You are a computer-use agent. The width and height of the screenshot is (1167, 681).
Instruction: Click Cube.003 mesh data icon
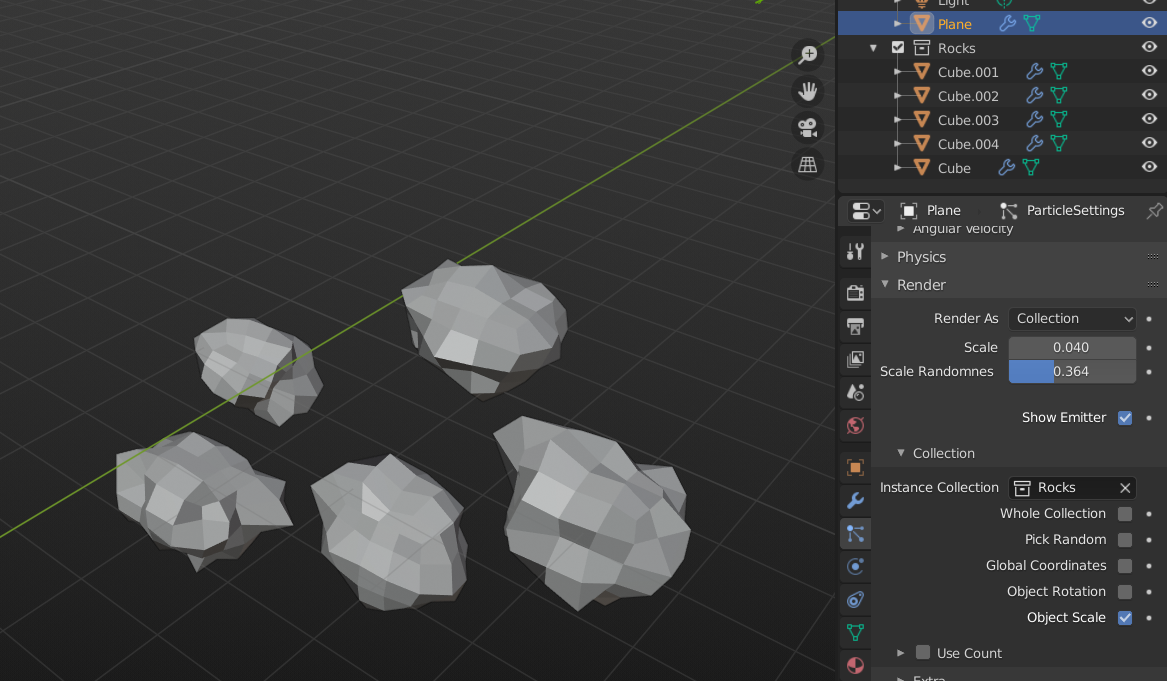tap(1059, 119)
